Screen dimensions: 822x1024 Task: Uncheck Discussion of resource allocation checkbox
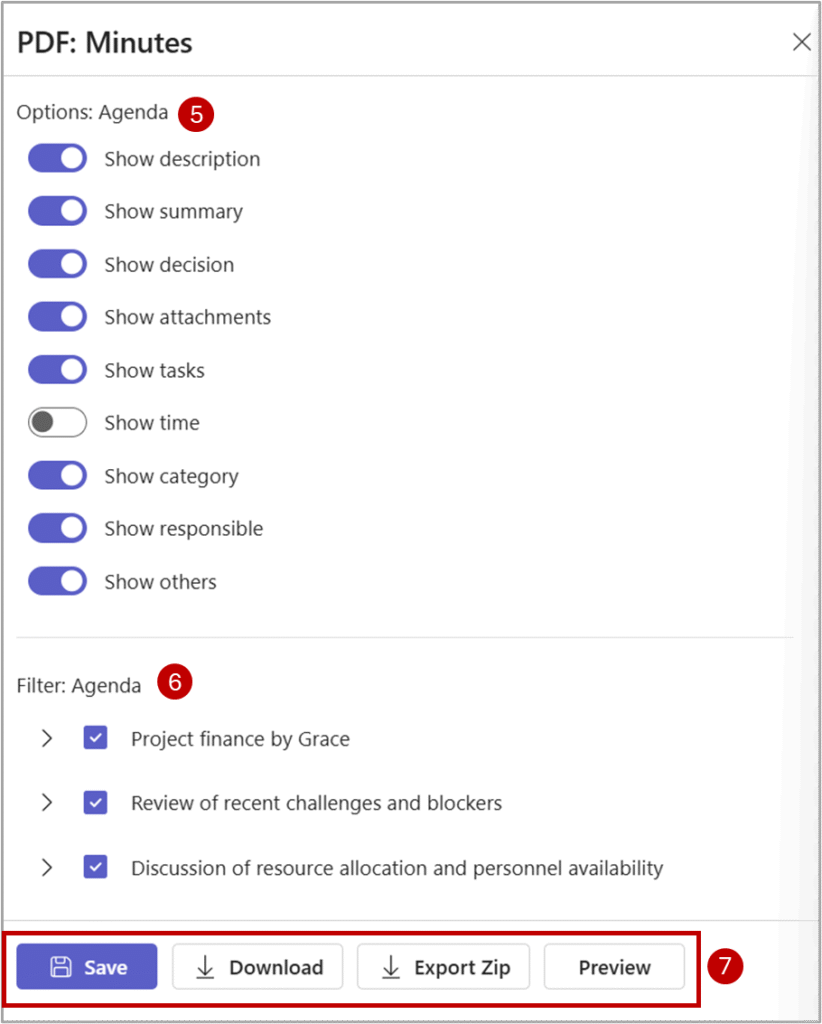[x=96, y=867]
